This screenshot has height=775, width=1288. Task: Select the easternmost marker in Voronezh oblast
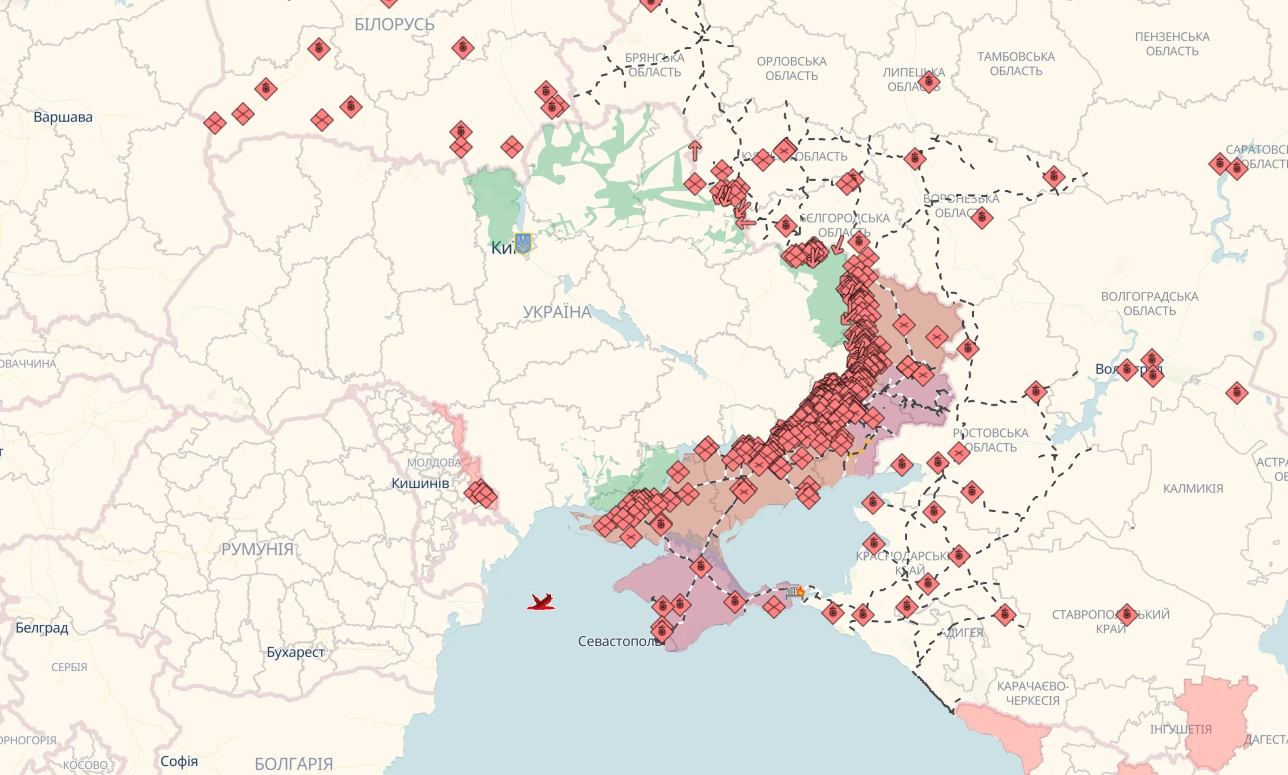tap(1053, 177)
